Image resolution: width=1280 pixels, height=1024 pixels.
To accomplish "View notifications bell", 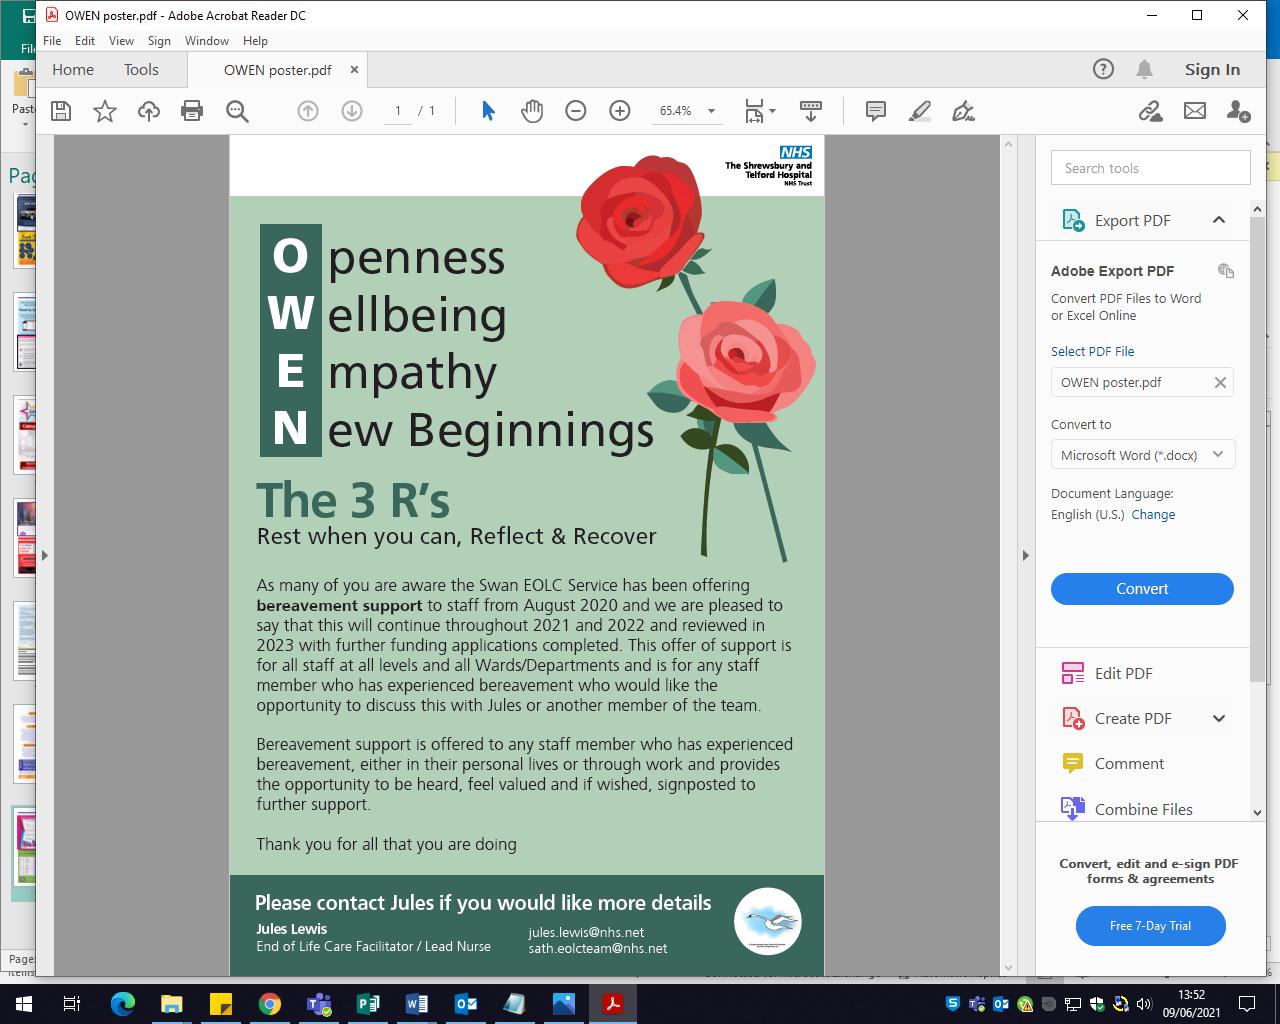I will (x=1145, y=69).
